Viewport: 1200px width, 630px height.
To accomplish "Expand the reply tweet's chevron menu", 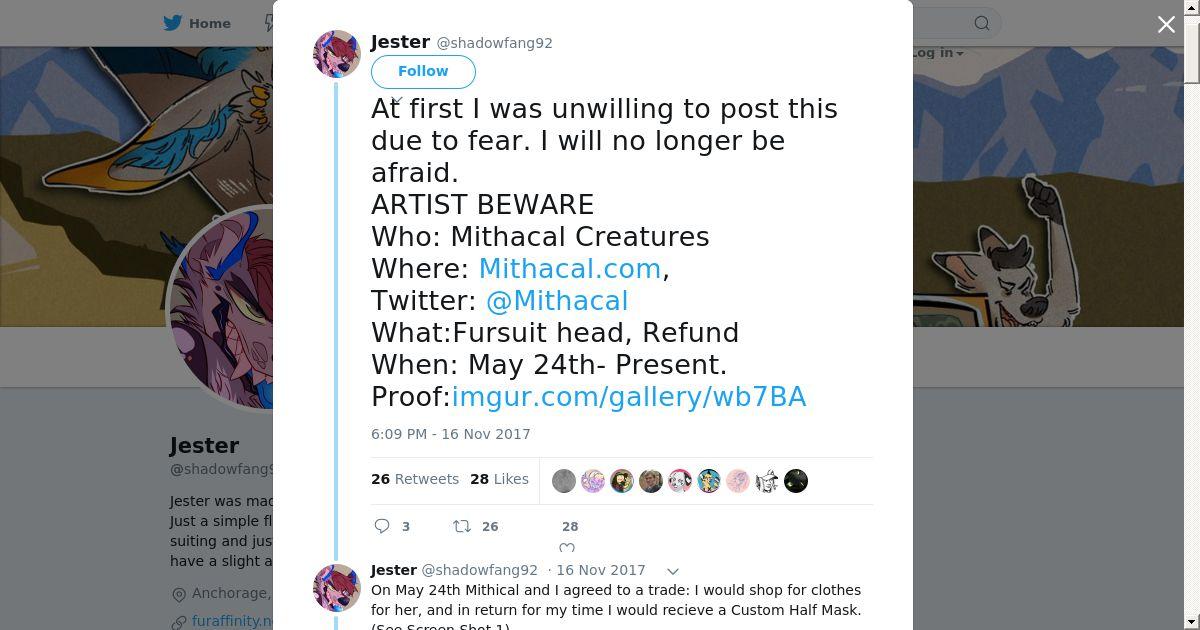I will 673,571.
